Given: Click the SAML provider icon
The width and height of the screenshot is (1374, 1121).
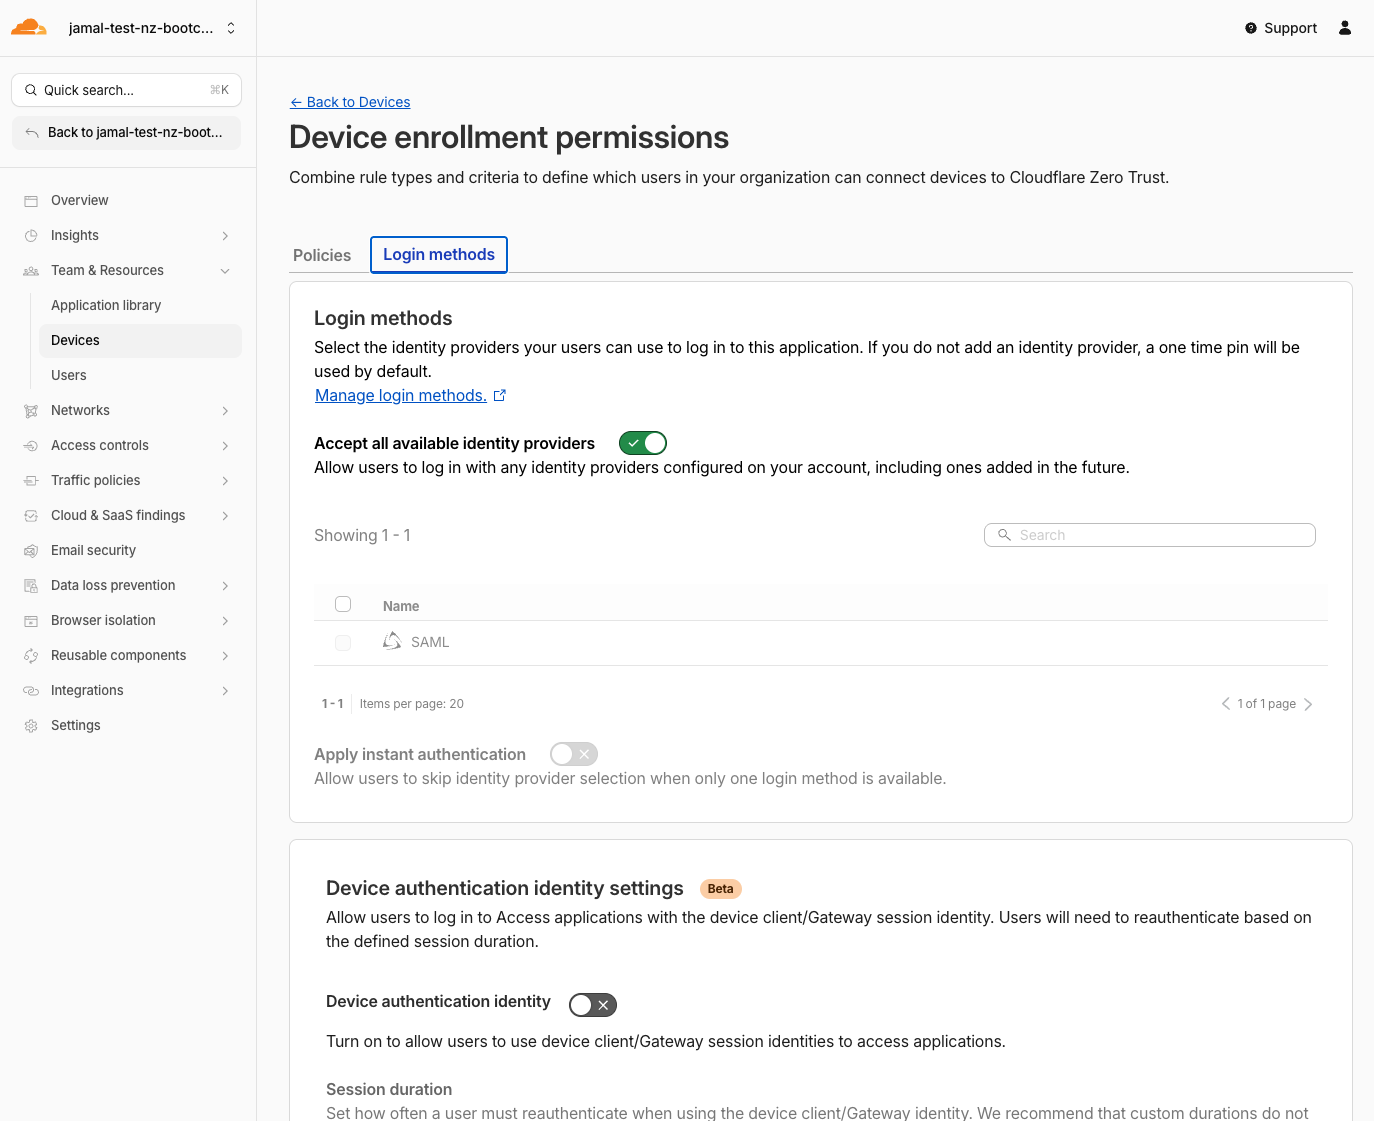Looking at the screenshot, I should click(392, 641).
